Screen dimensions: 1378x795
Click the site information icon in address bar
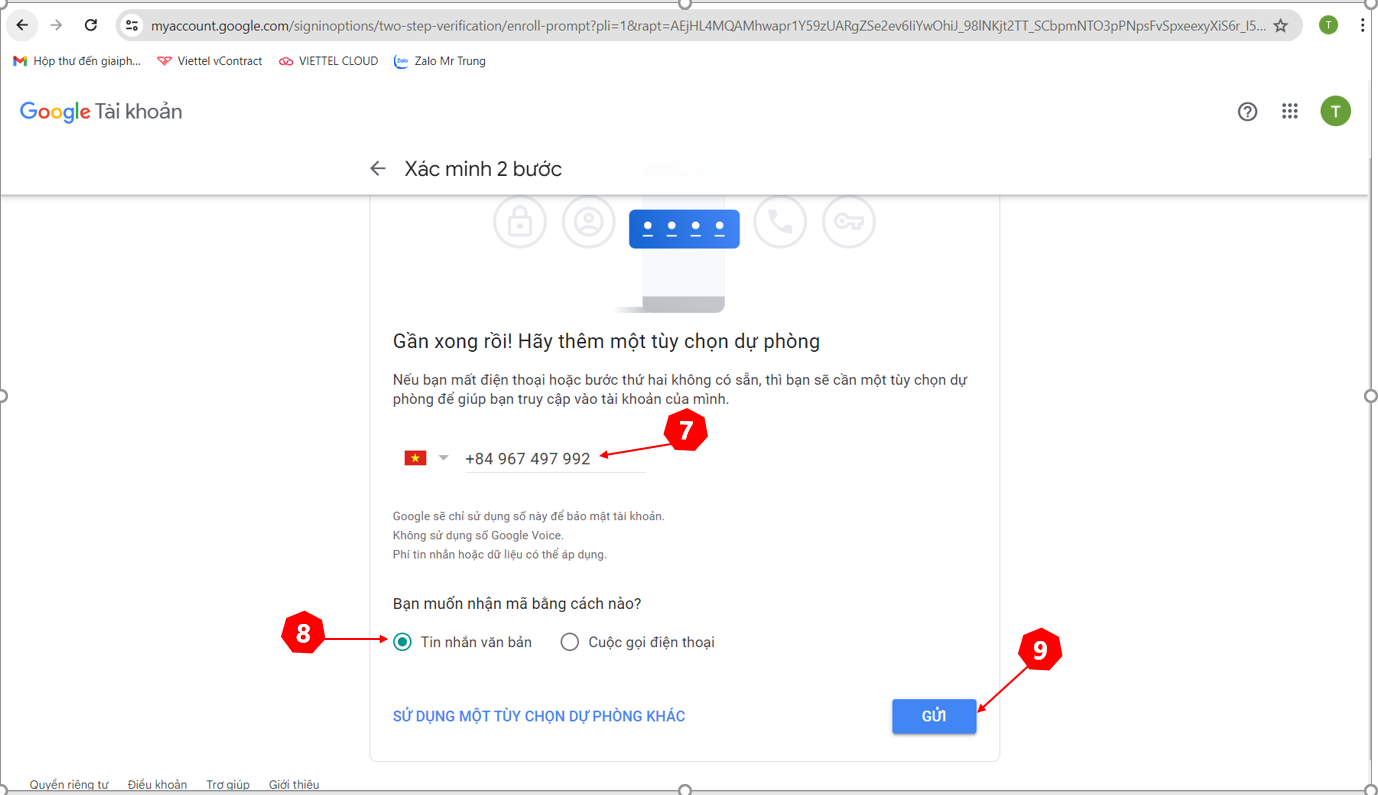click(132, 26)
